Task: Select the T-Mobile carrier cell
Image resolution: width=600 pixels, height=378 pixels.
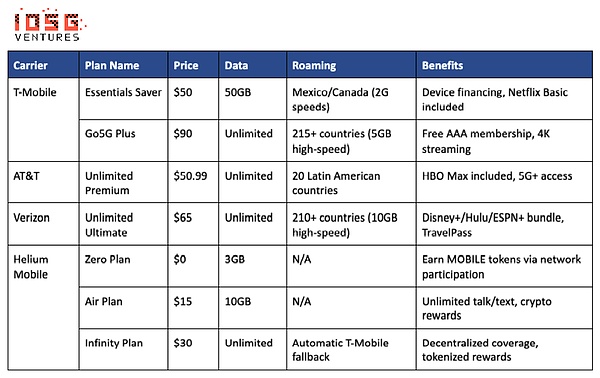Action: pos(43,120)
